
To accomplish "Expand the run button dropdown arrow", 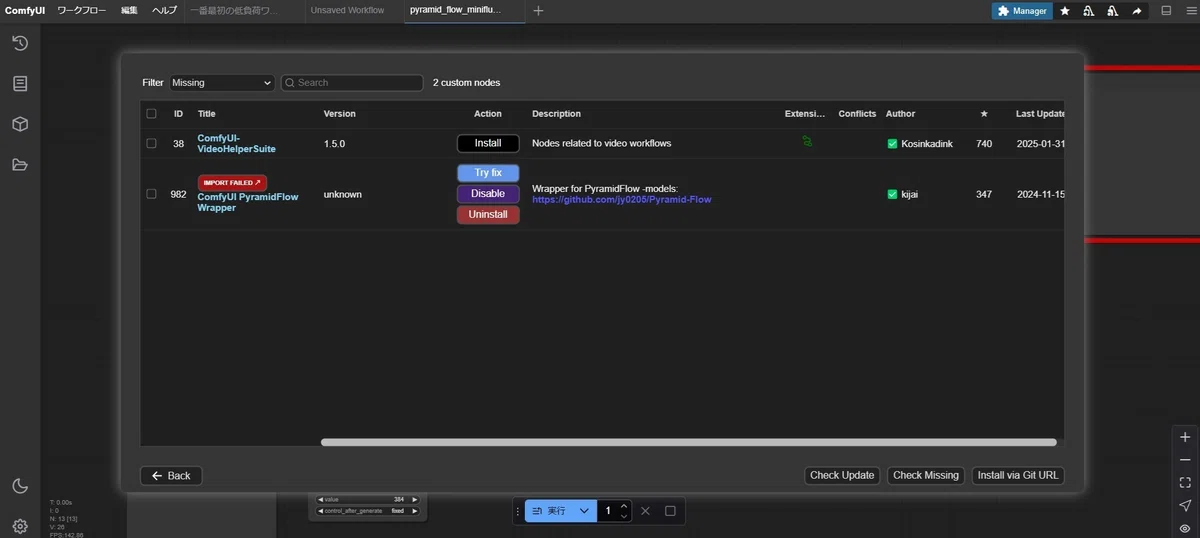I will pyautogui.click(x=585, y=511).
